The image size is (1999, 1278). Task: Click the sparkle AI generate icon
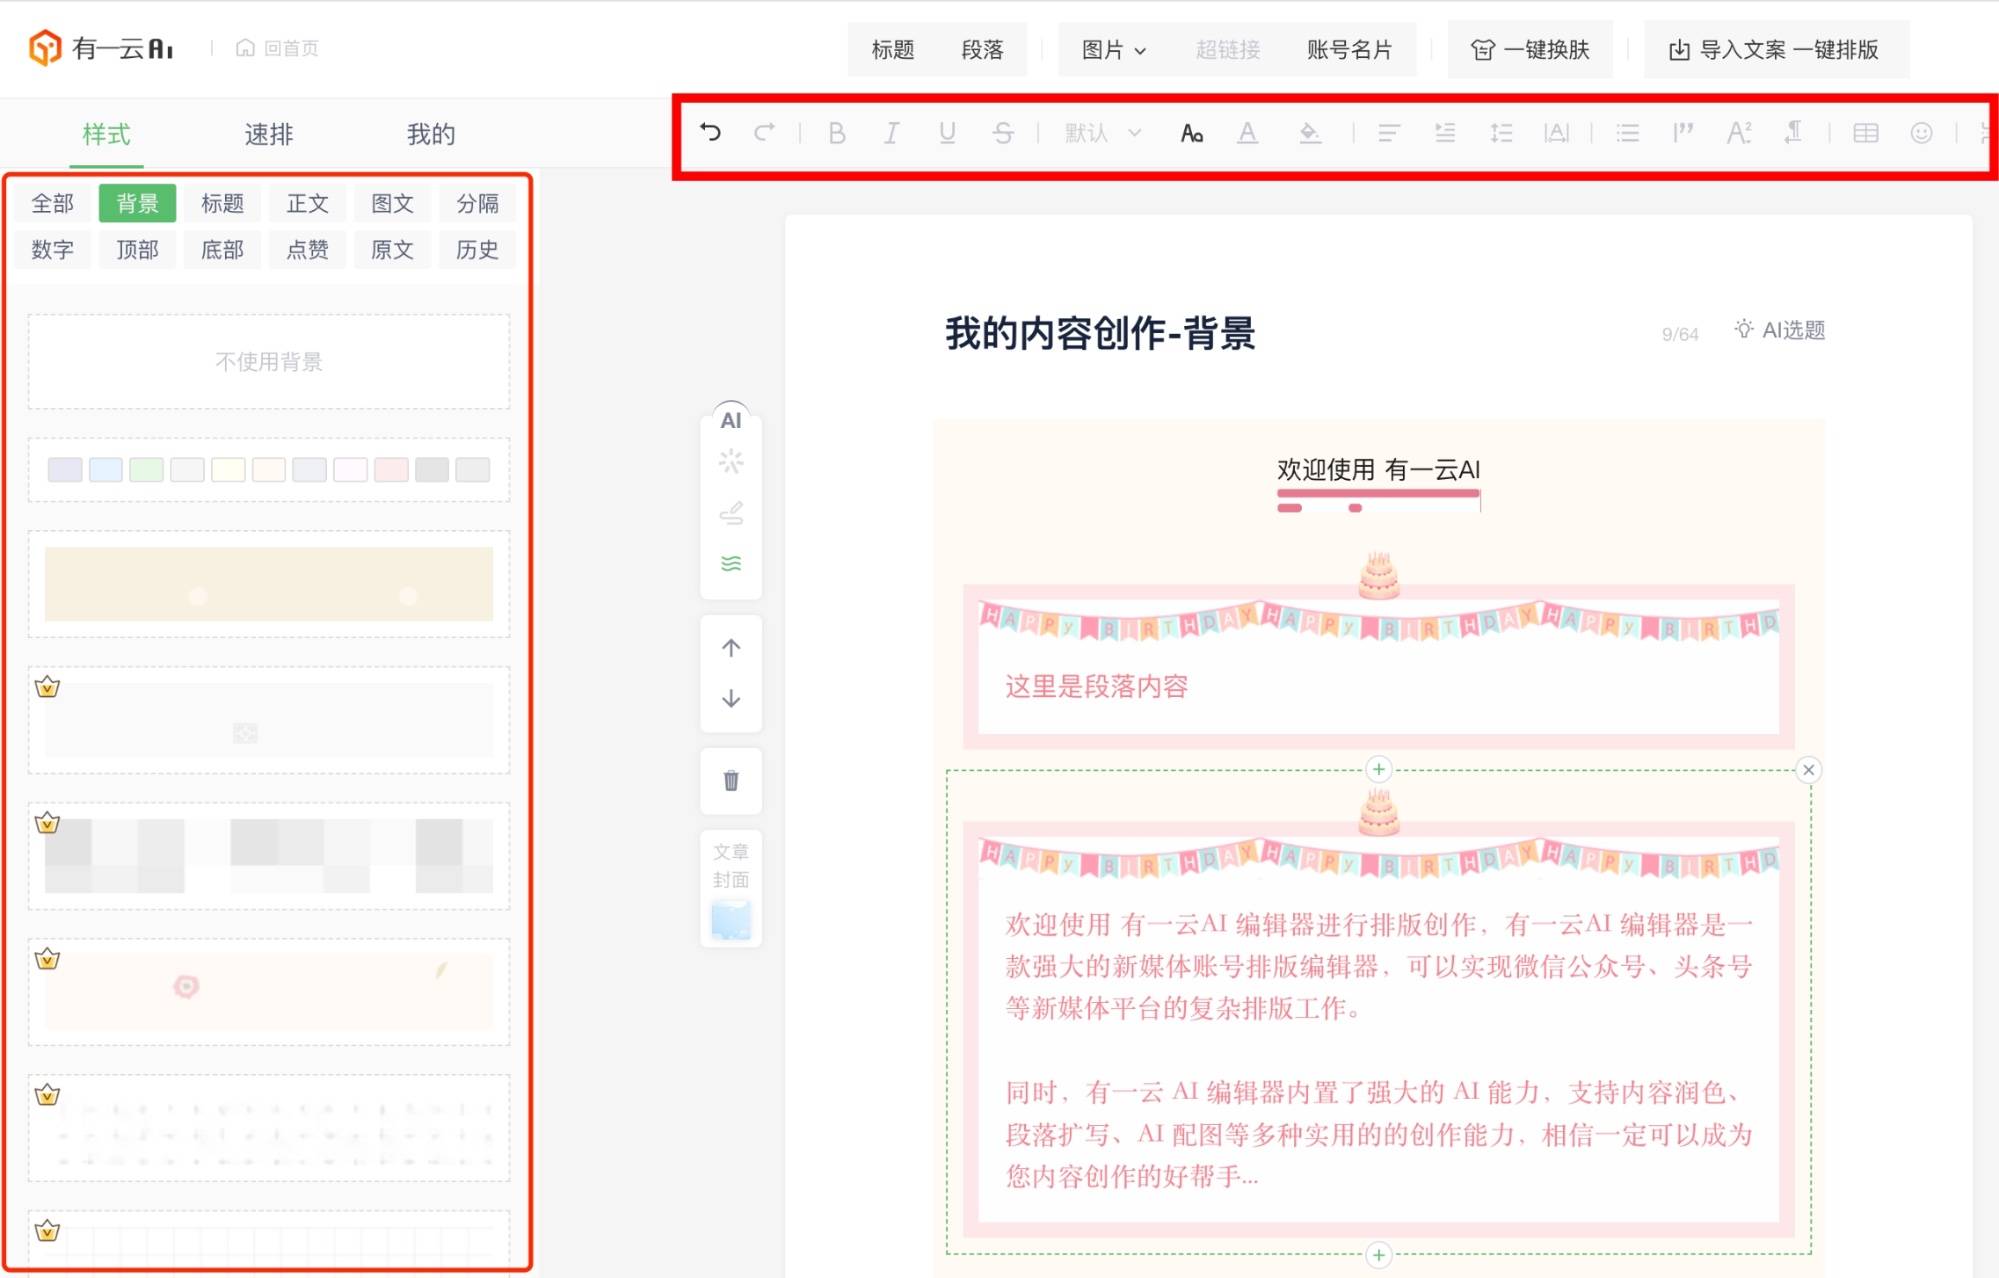coord(731,462)
